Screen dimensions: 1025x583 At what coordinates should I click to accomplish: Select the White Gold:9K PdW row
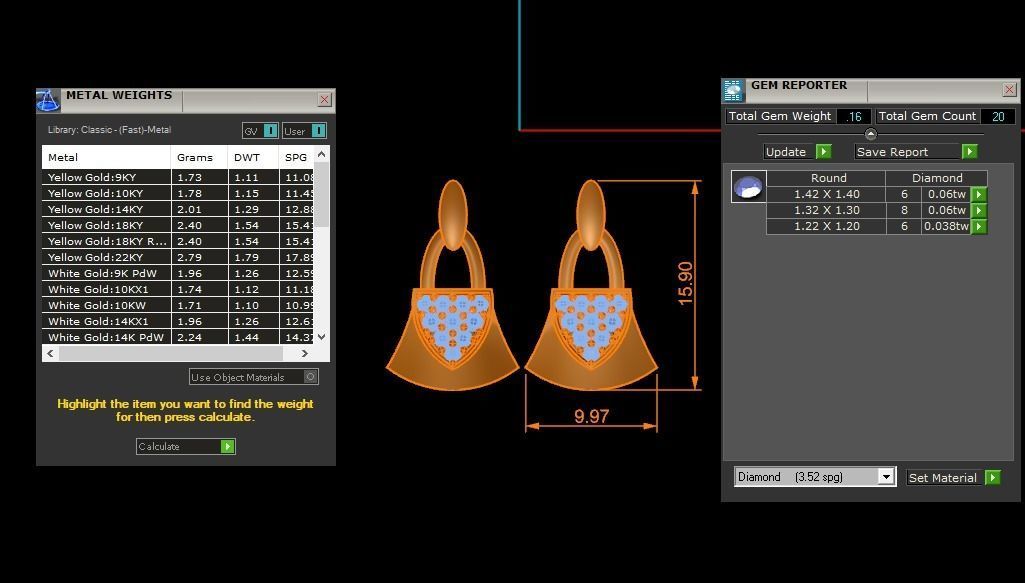pos(178,273)
